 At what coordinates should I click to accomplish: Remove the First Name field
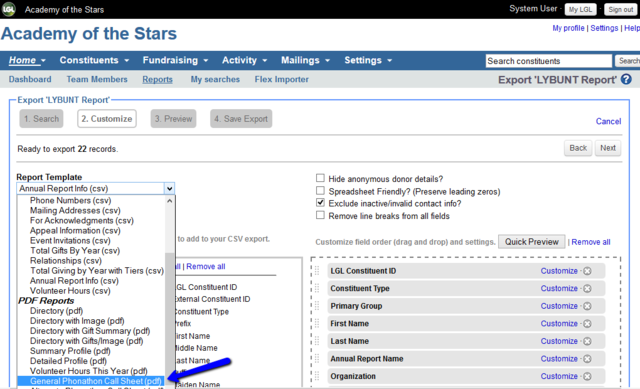[587, 324]
